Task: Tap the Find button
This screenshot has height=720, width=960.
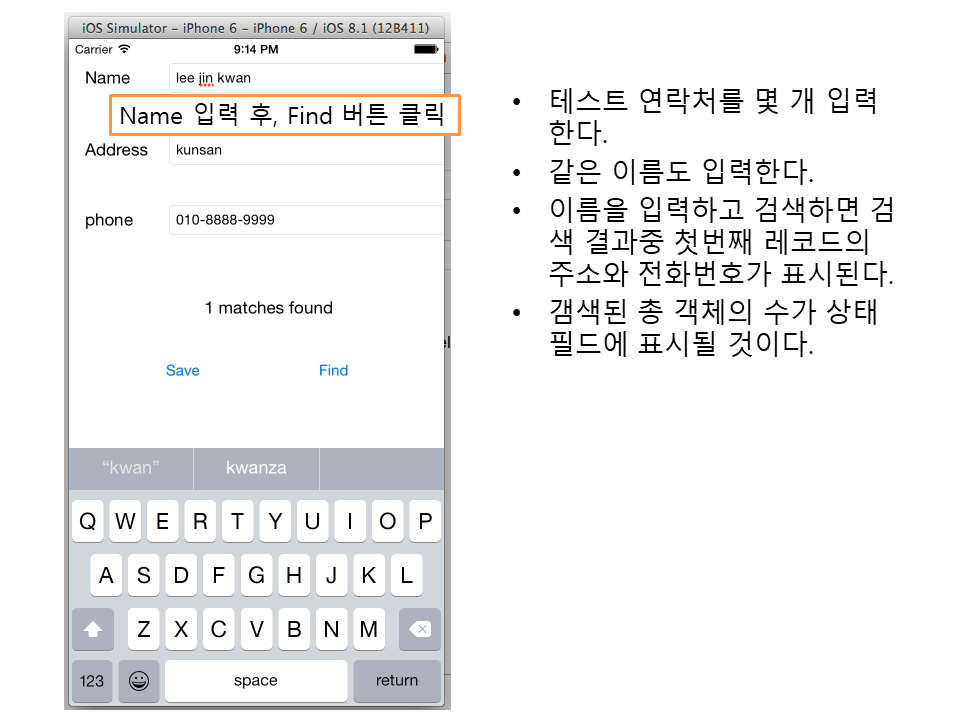Action: tap(333, 370)
